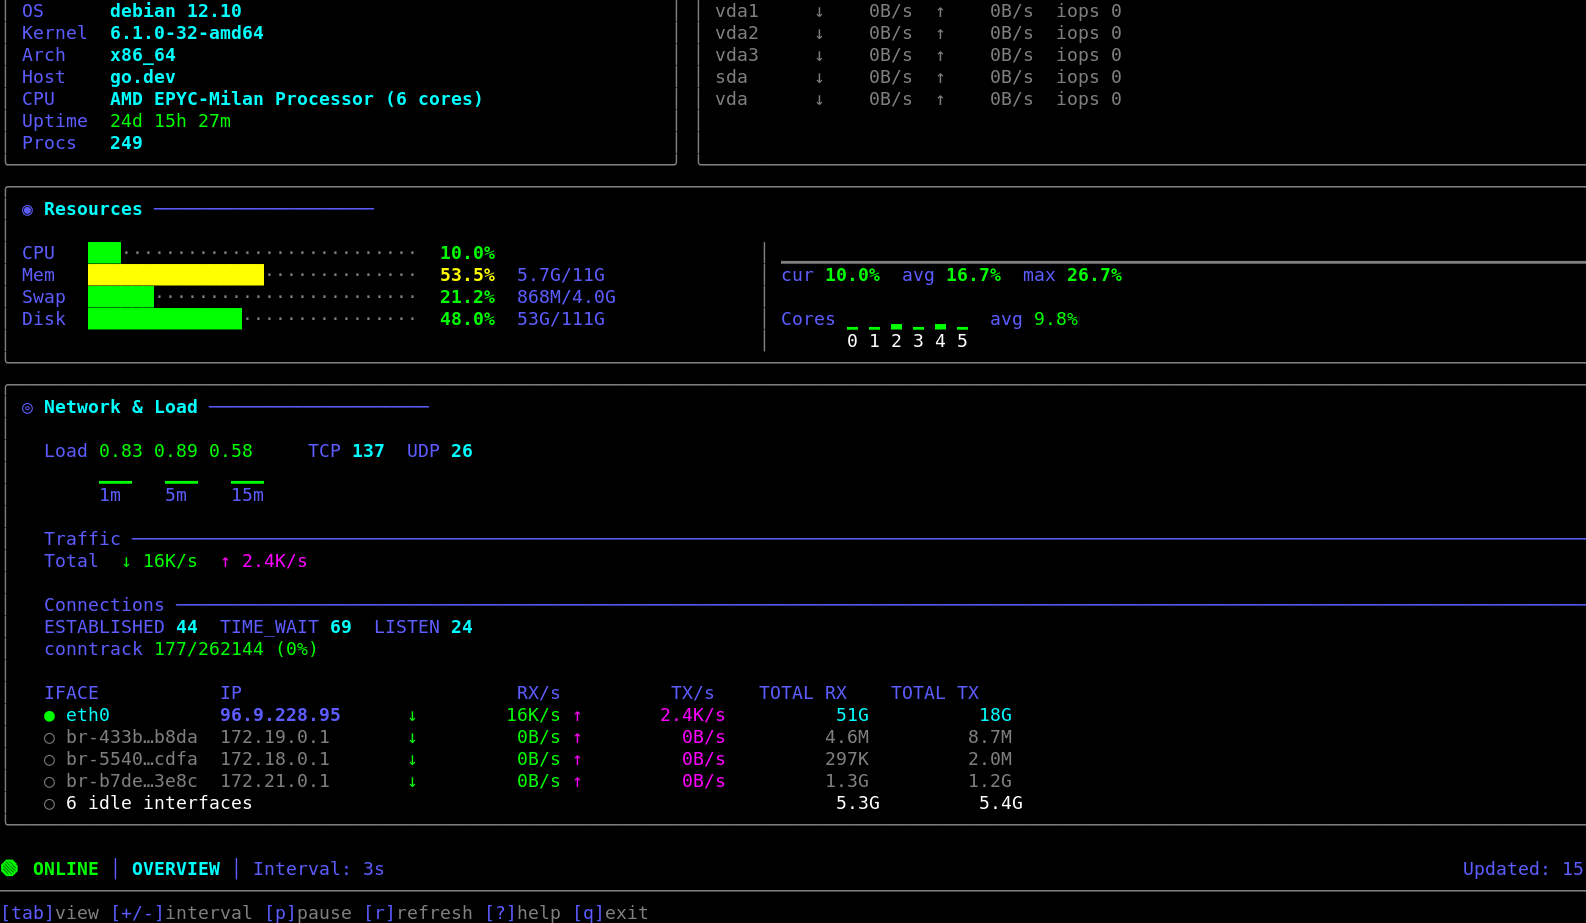1586x923 pixels.
Task: Click the TOTAL TX column header
Action: (935, 693)
